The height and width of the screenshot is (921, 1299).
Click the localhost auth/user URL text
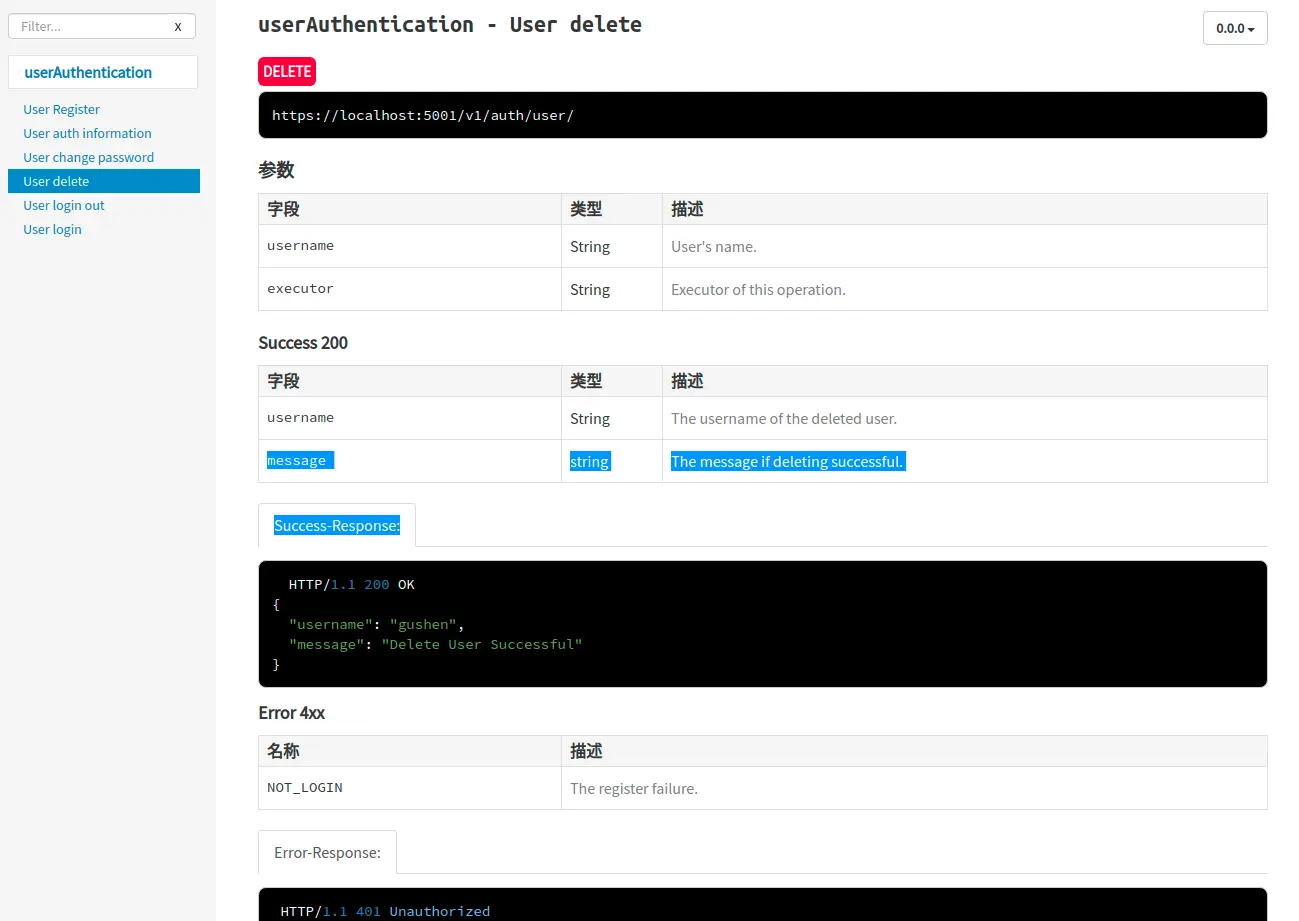pos(423,115)
